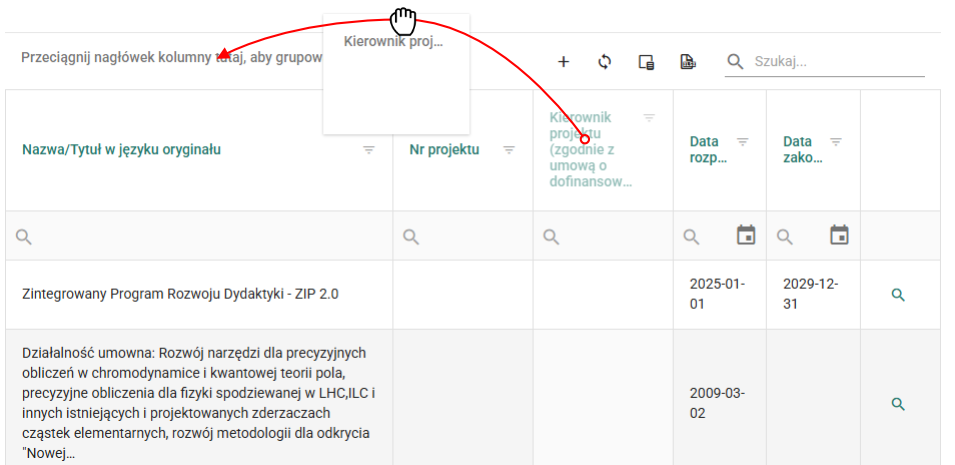Open header filter for Data zako column
This screenshot has width=955, height=465.
(x=836, y=142)
